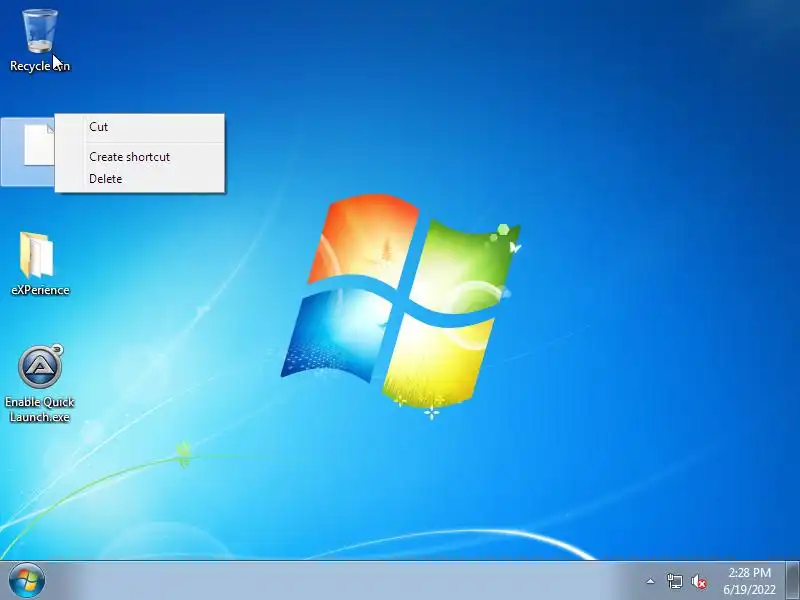Screen dimensions: 800x600
Task: Select the Enable Quick Launch.exe icon
Action: 40,366
